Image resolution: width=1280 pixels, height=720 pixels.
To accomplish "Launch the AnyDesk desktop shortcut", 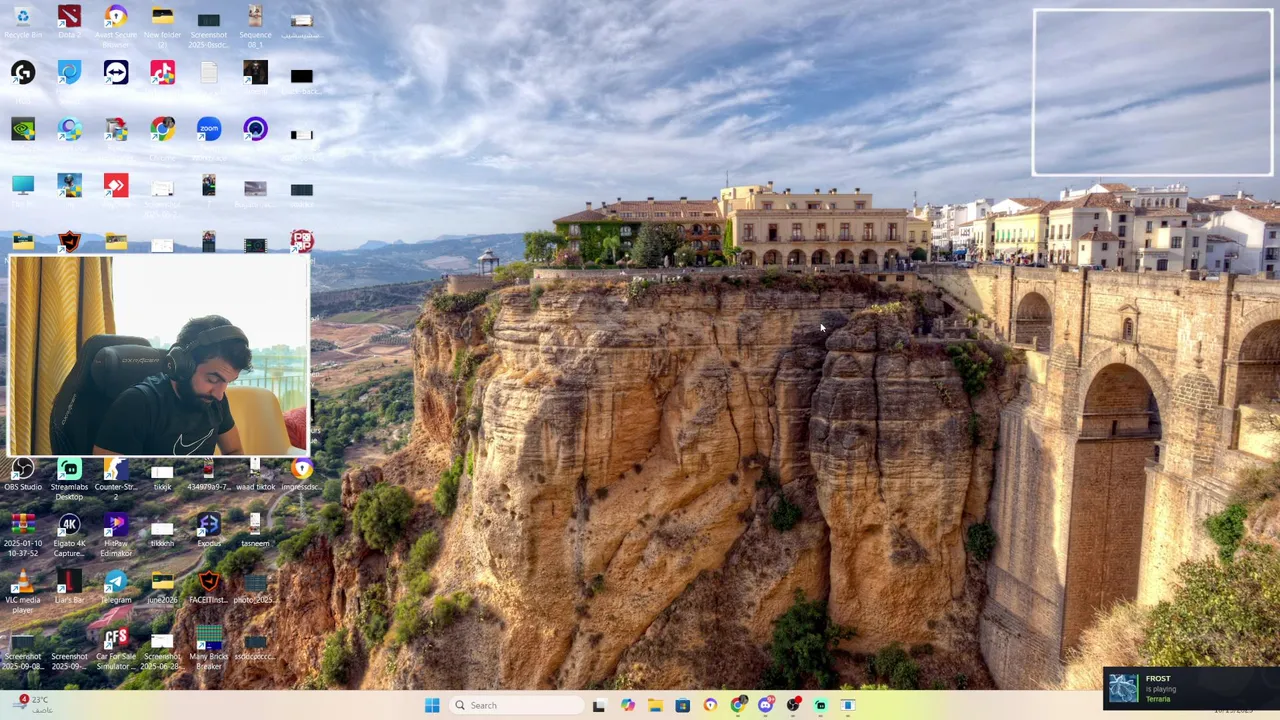I will point(116,186).
